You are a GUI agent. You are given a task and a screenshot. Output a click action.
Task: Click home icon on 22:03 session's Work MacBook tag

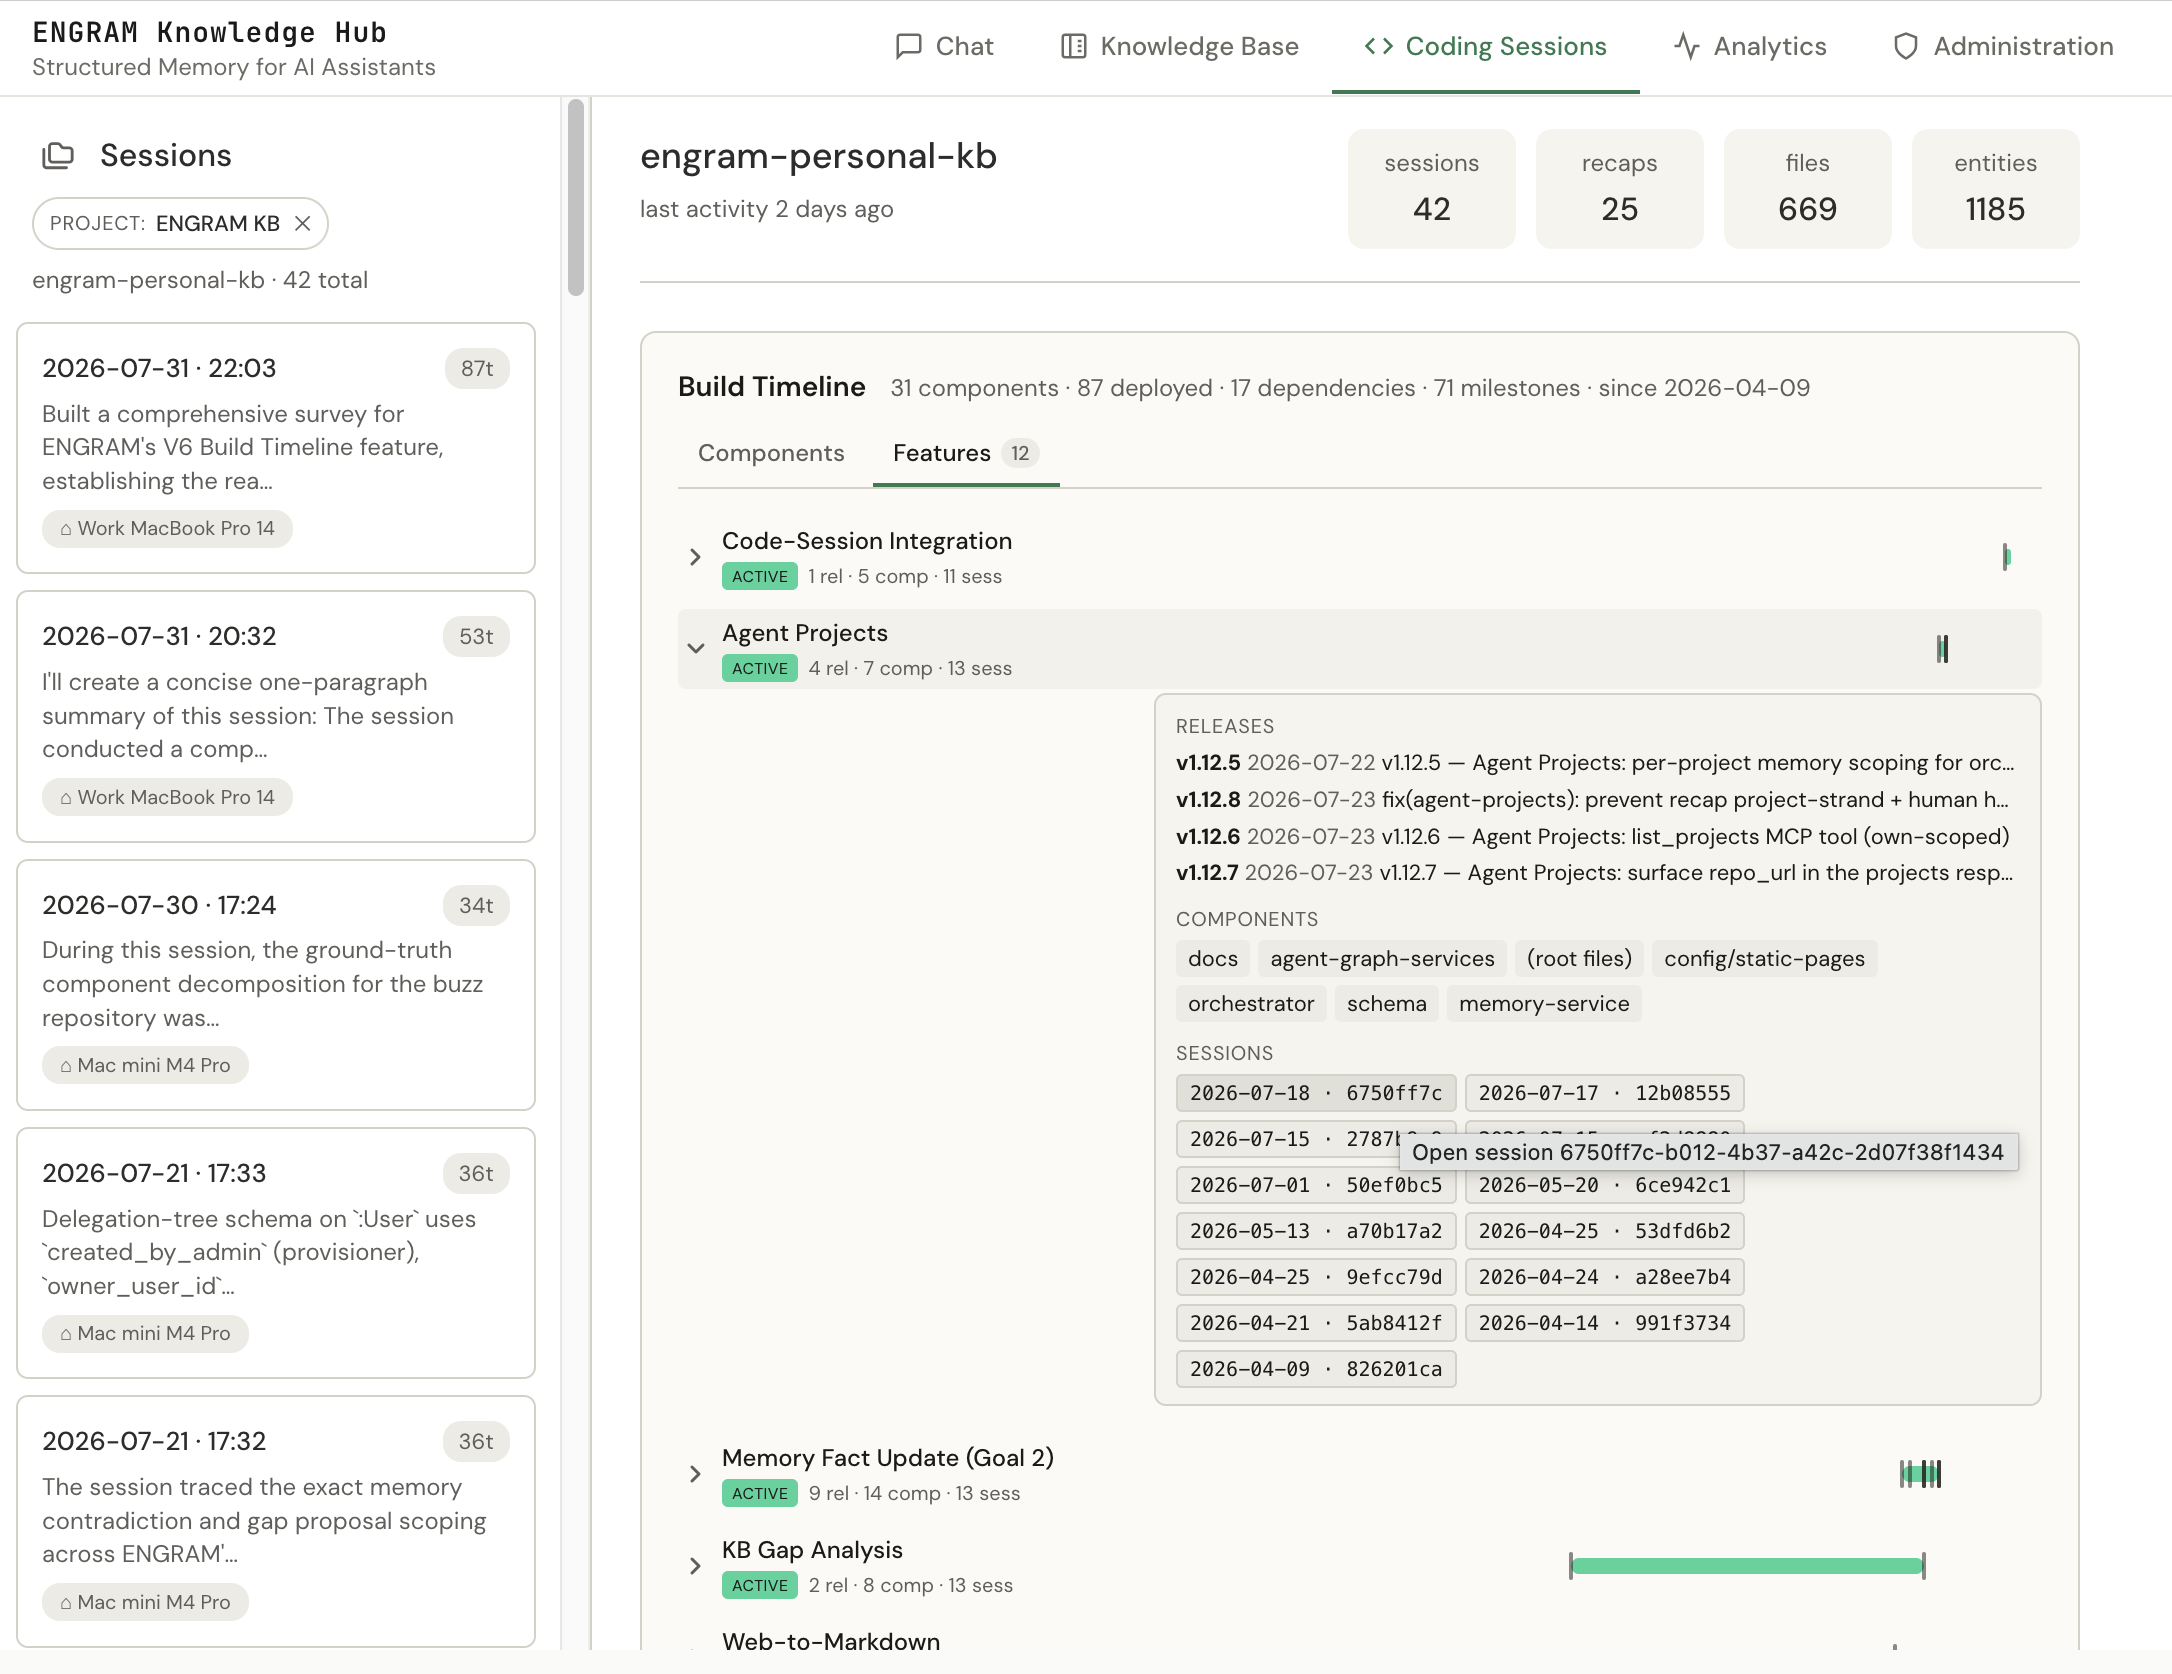(x=66, y=529)
